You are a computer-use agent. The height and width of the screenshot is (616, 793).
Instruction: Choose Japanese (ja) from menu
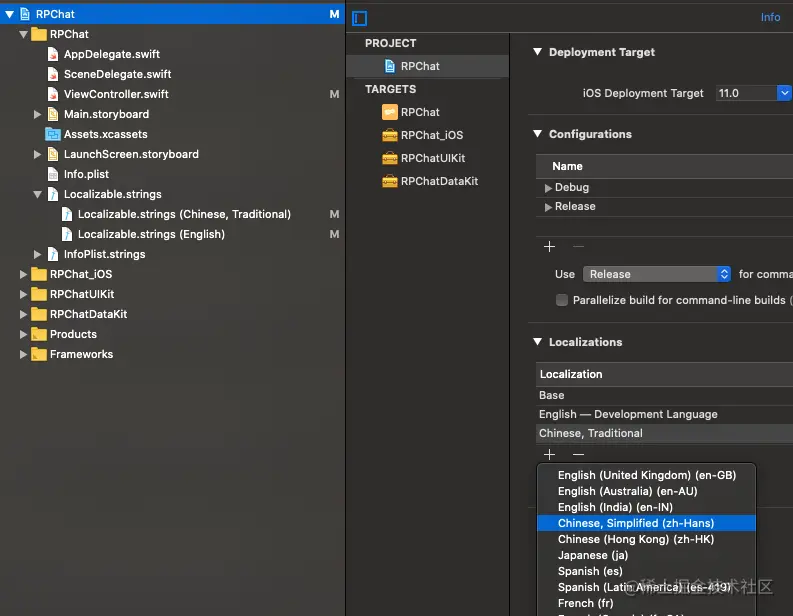click(x=646, y=555)
